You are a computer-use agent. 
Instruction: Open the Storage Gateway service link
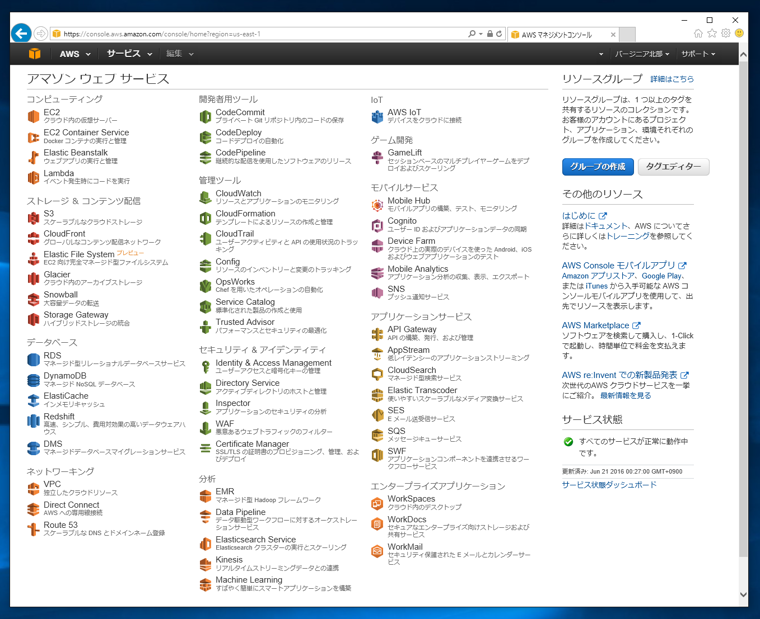(x=76, y=315)
